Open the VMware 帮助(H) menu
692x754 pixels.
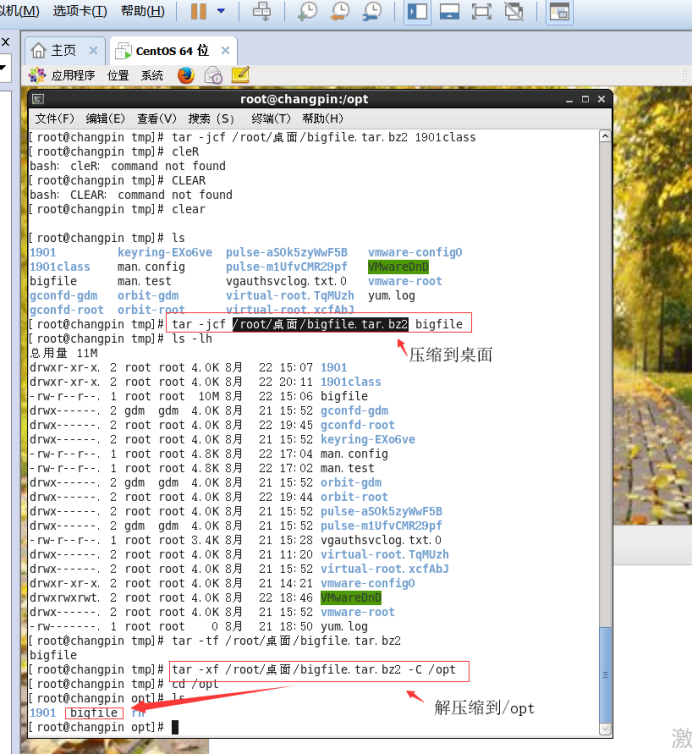point(142,11)
